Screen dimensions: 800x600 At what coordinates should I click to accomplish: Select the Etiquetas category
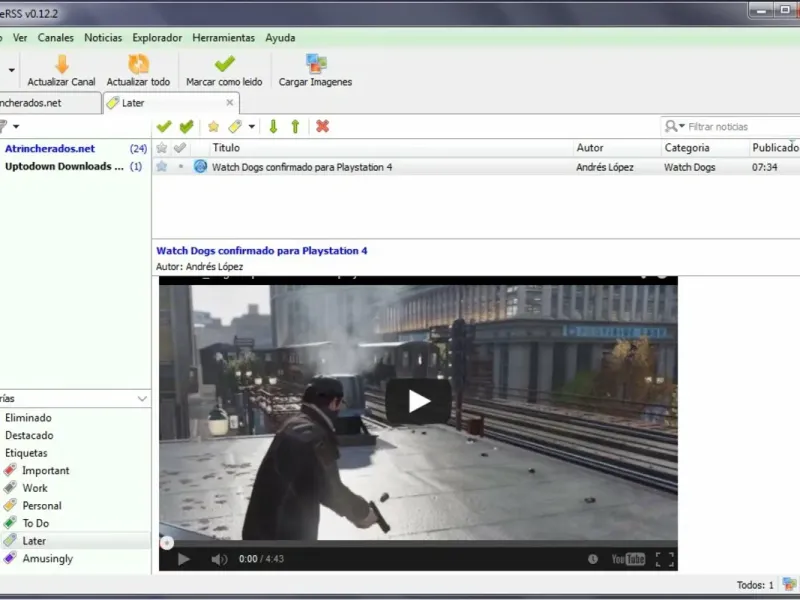tap(26, 453)
